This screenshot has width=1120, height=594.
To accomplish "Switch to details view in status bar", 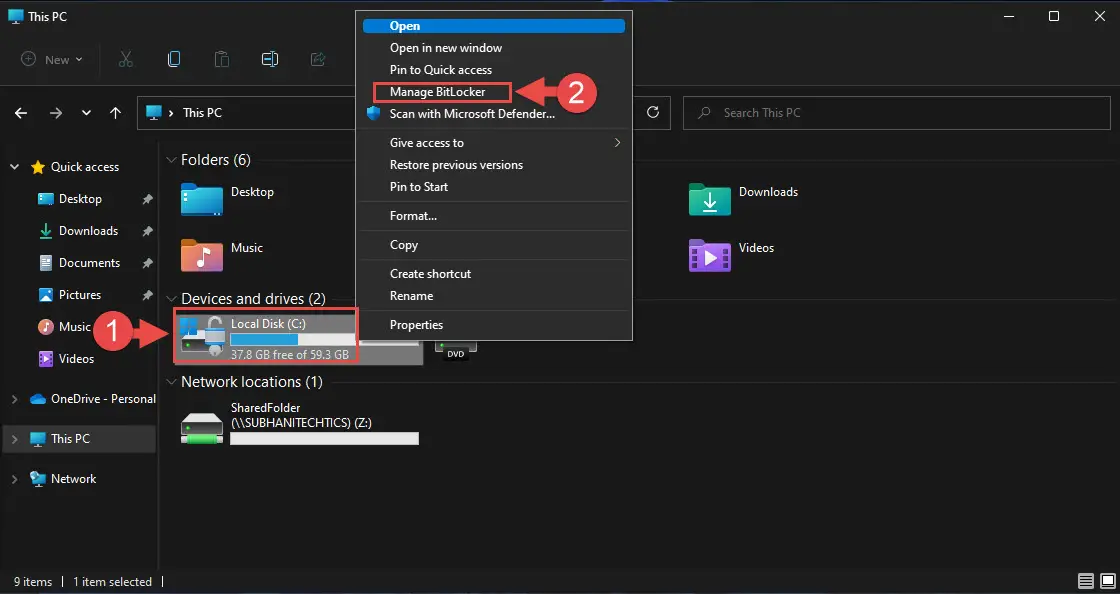I will [x=1086, y=581].
